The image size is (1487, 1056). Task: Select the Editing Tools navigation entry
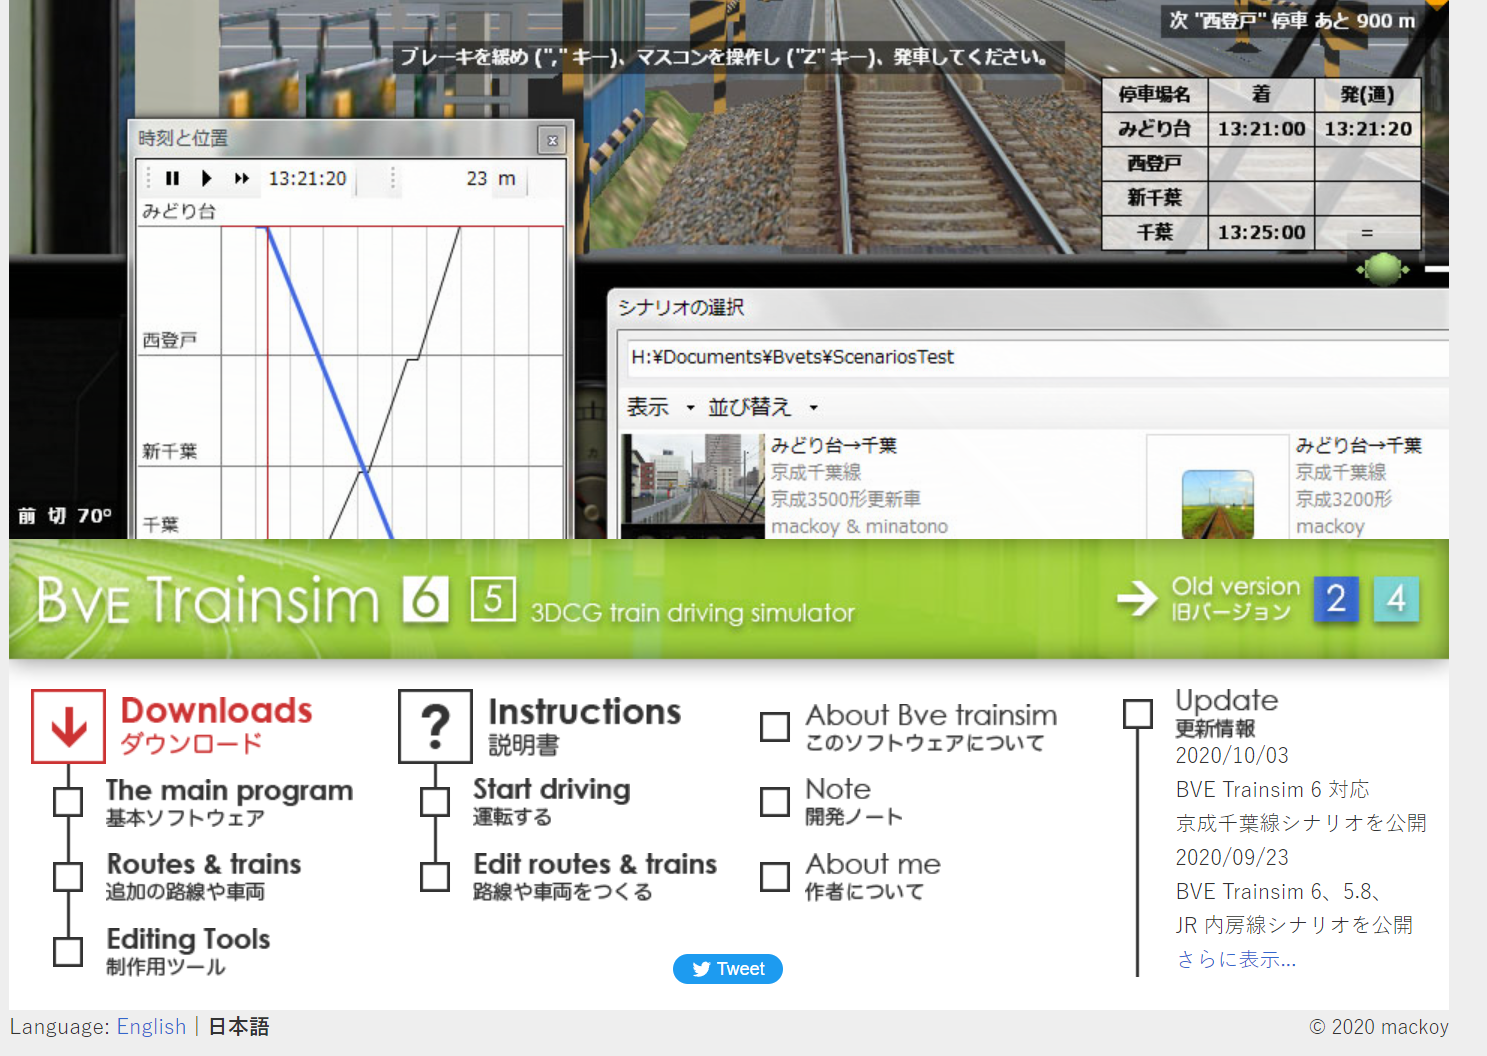(x=67, y=951)
